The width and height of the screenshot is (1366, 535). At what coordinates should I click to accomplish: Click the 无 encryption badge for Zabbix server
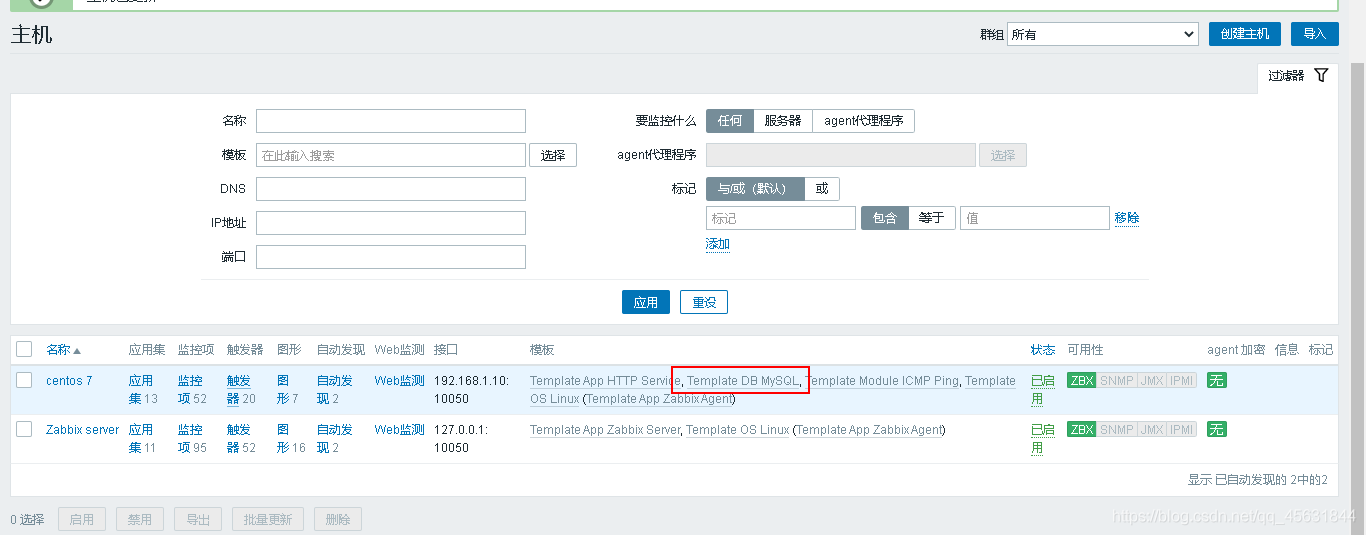[x=1217, y=429]
